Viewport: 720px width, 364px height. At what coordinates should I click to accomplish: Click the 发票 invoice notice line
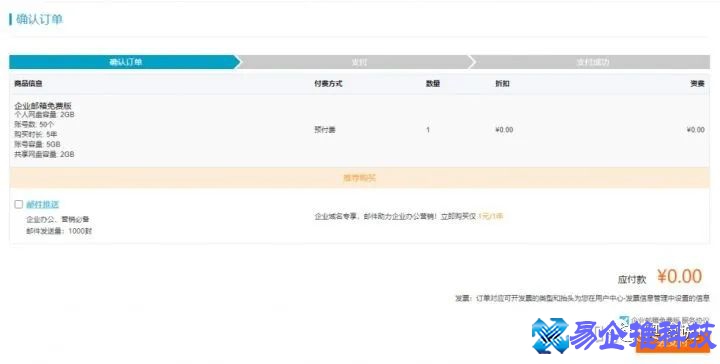pos(582,298)
